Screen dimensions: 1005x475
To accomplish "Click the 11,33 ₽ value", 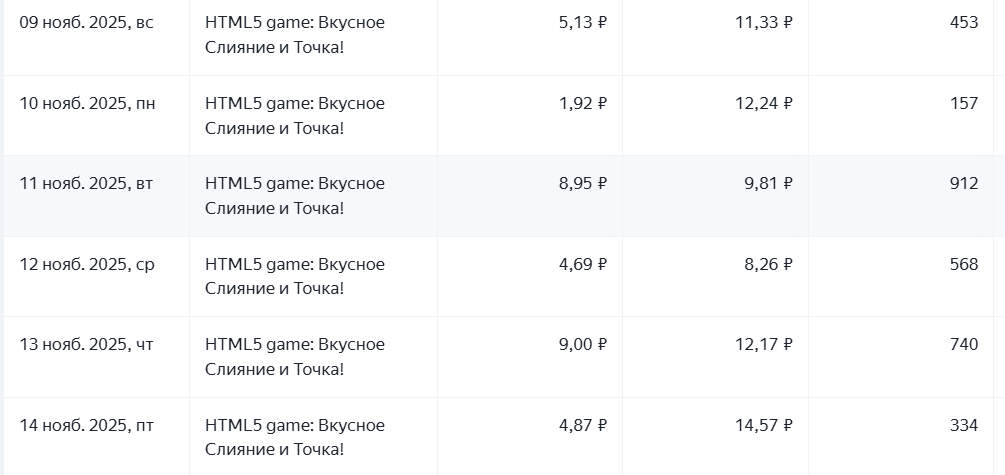I will 763,22.
